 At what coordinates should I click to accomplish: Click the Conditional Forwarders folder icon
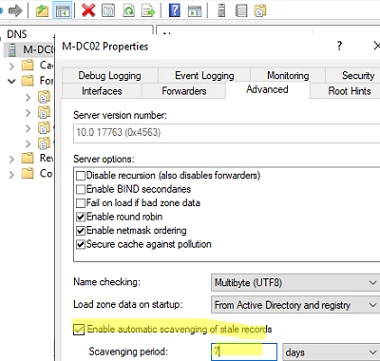[x=28, y=174]
